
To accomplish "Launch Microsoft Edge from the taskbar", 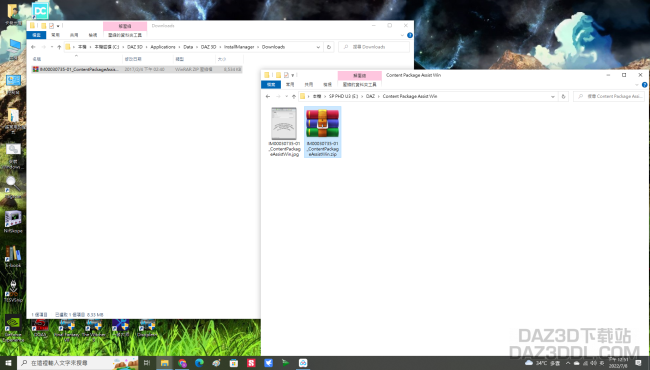I will click(199, 363).
